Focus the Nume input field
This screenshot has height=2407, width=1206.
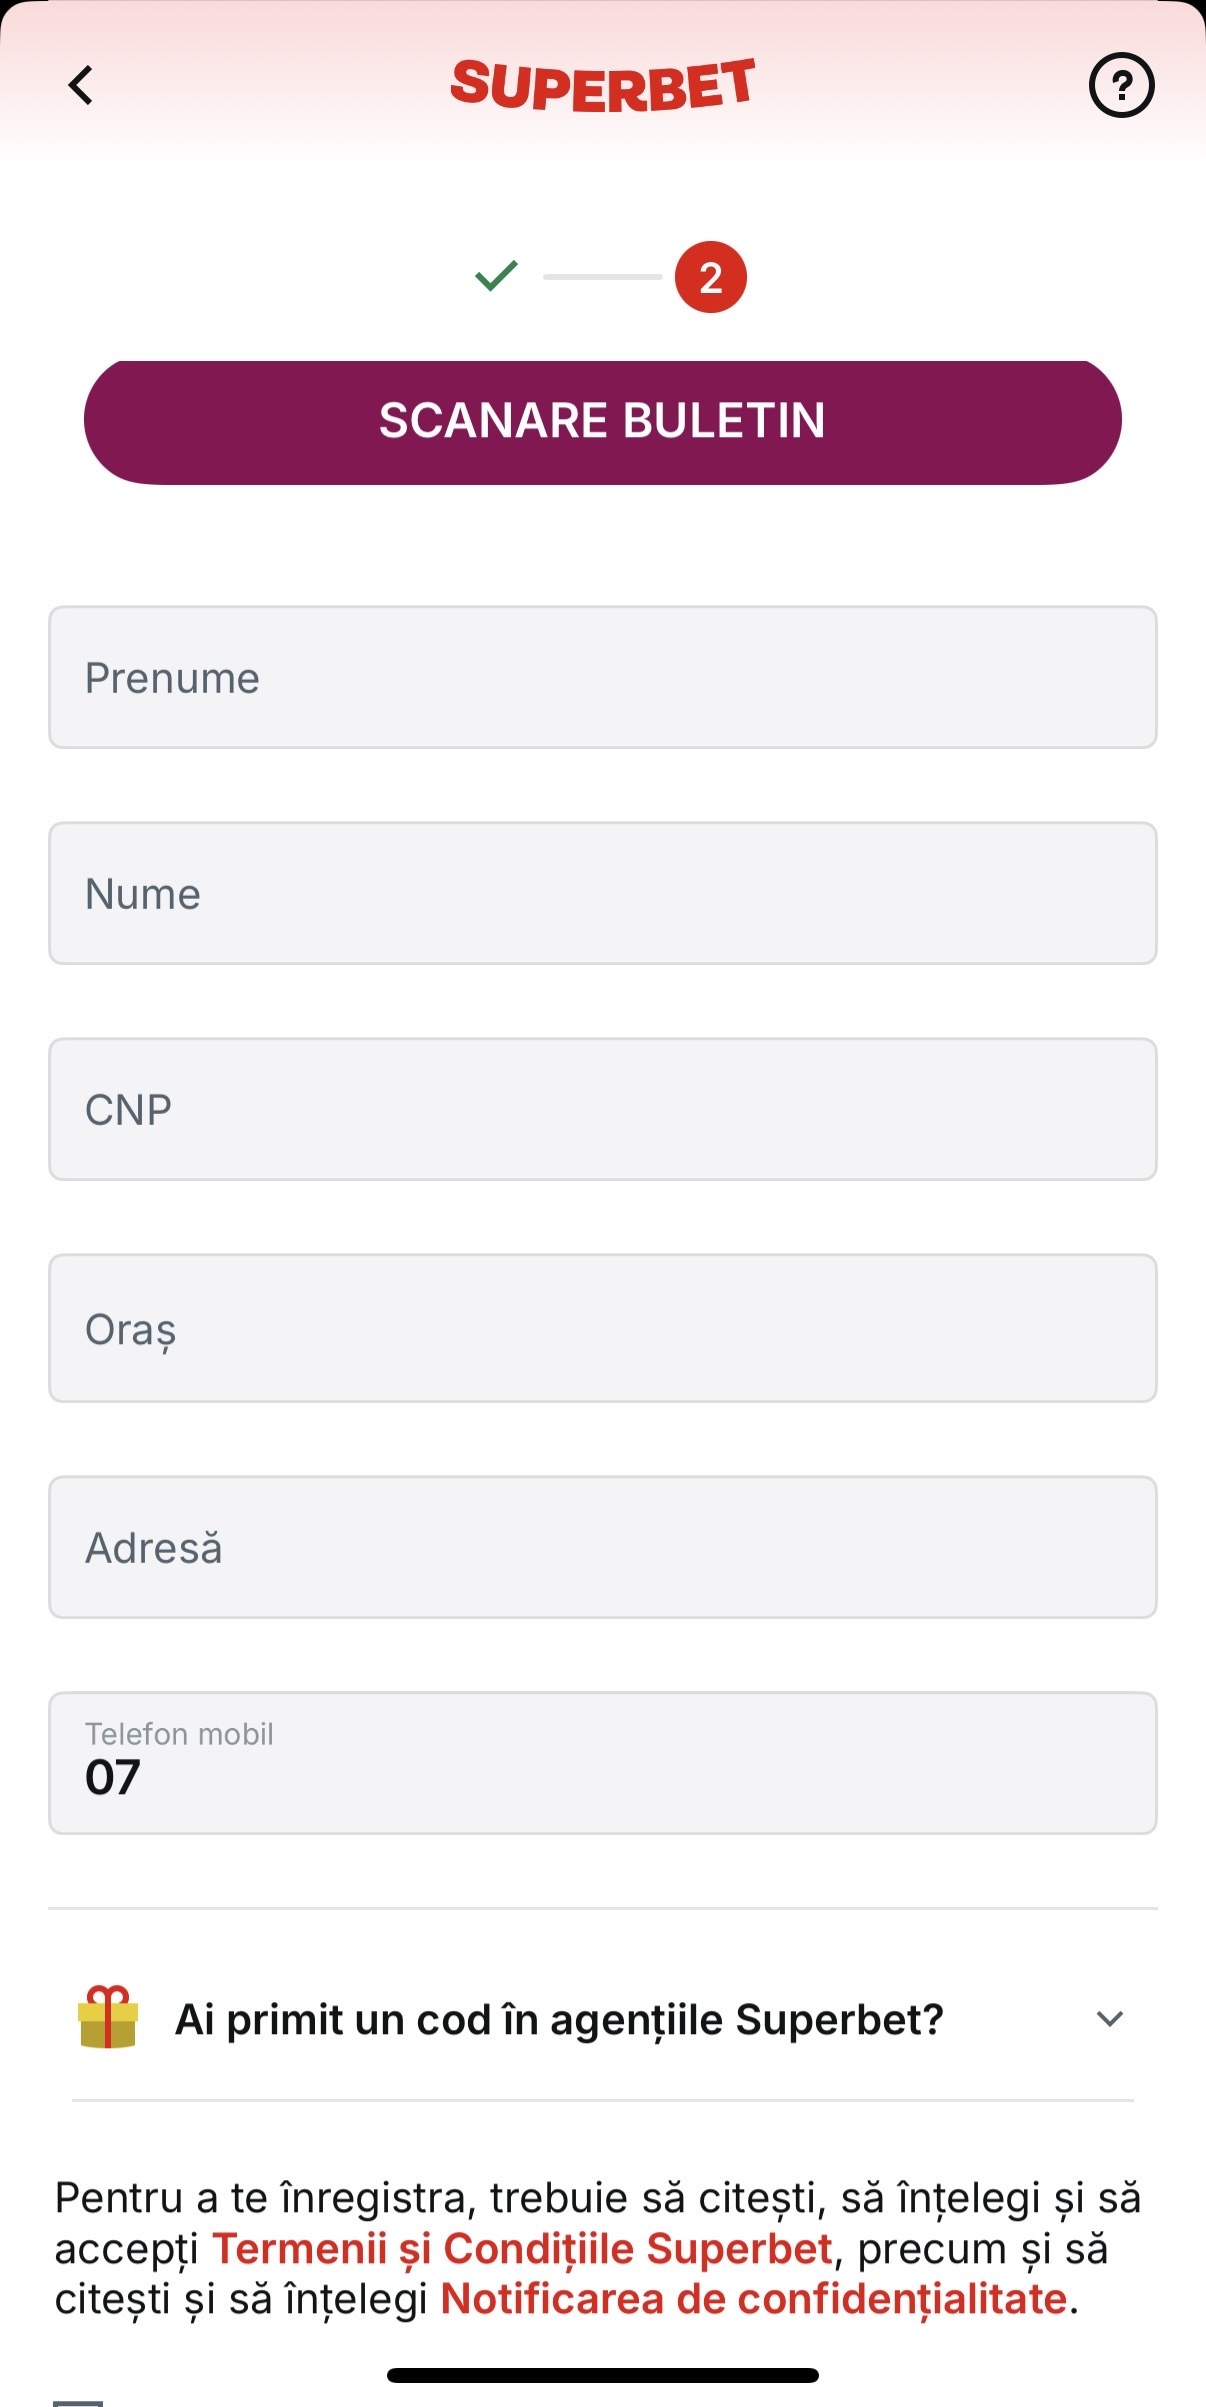coord(603,893)
